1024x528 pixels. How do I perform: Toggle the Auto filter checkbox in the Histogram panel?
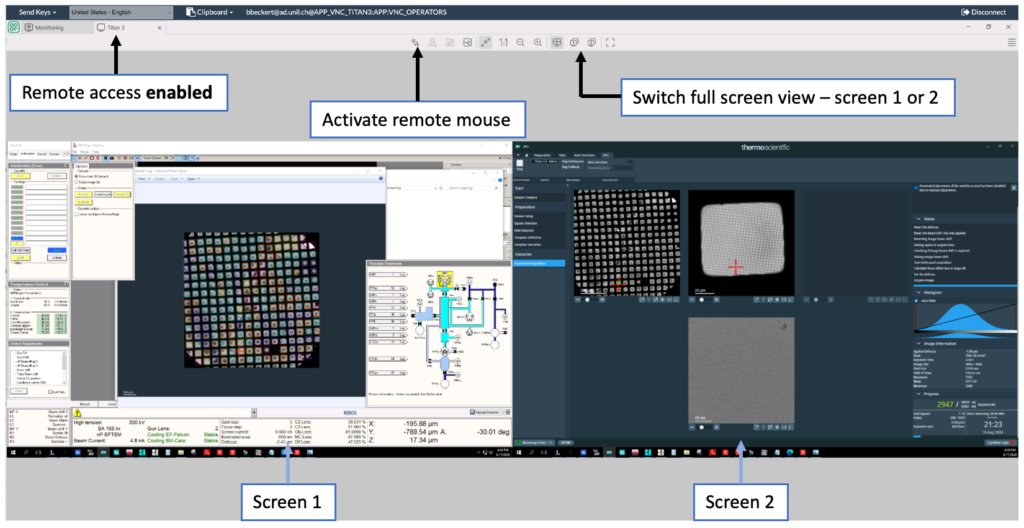pyautogui.click(x=916, y=301)
